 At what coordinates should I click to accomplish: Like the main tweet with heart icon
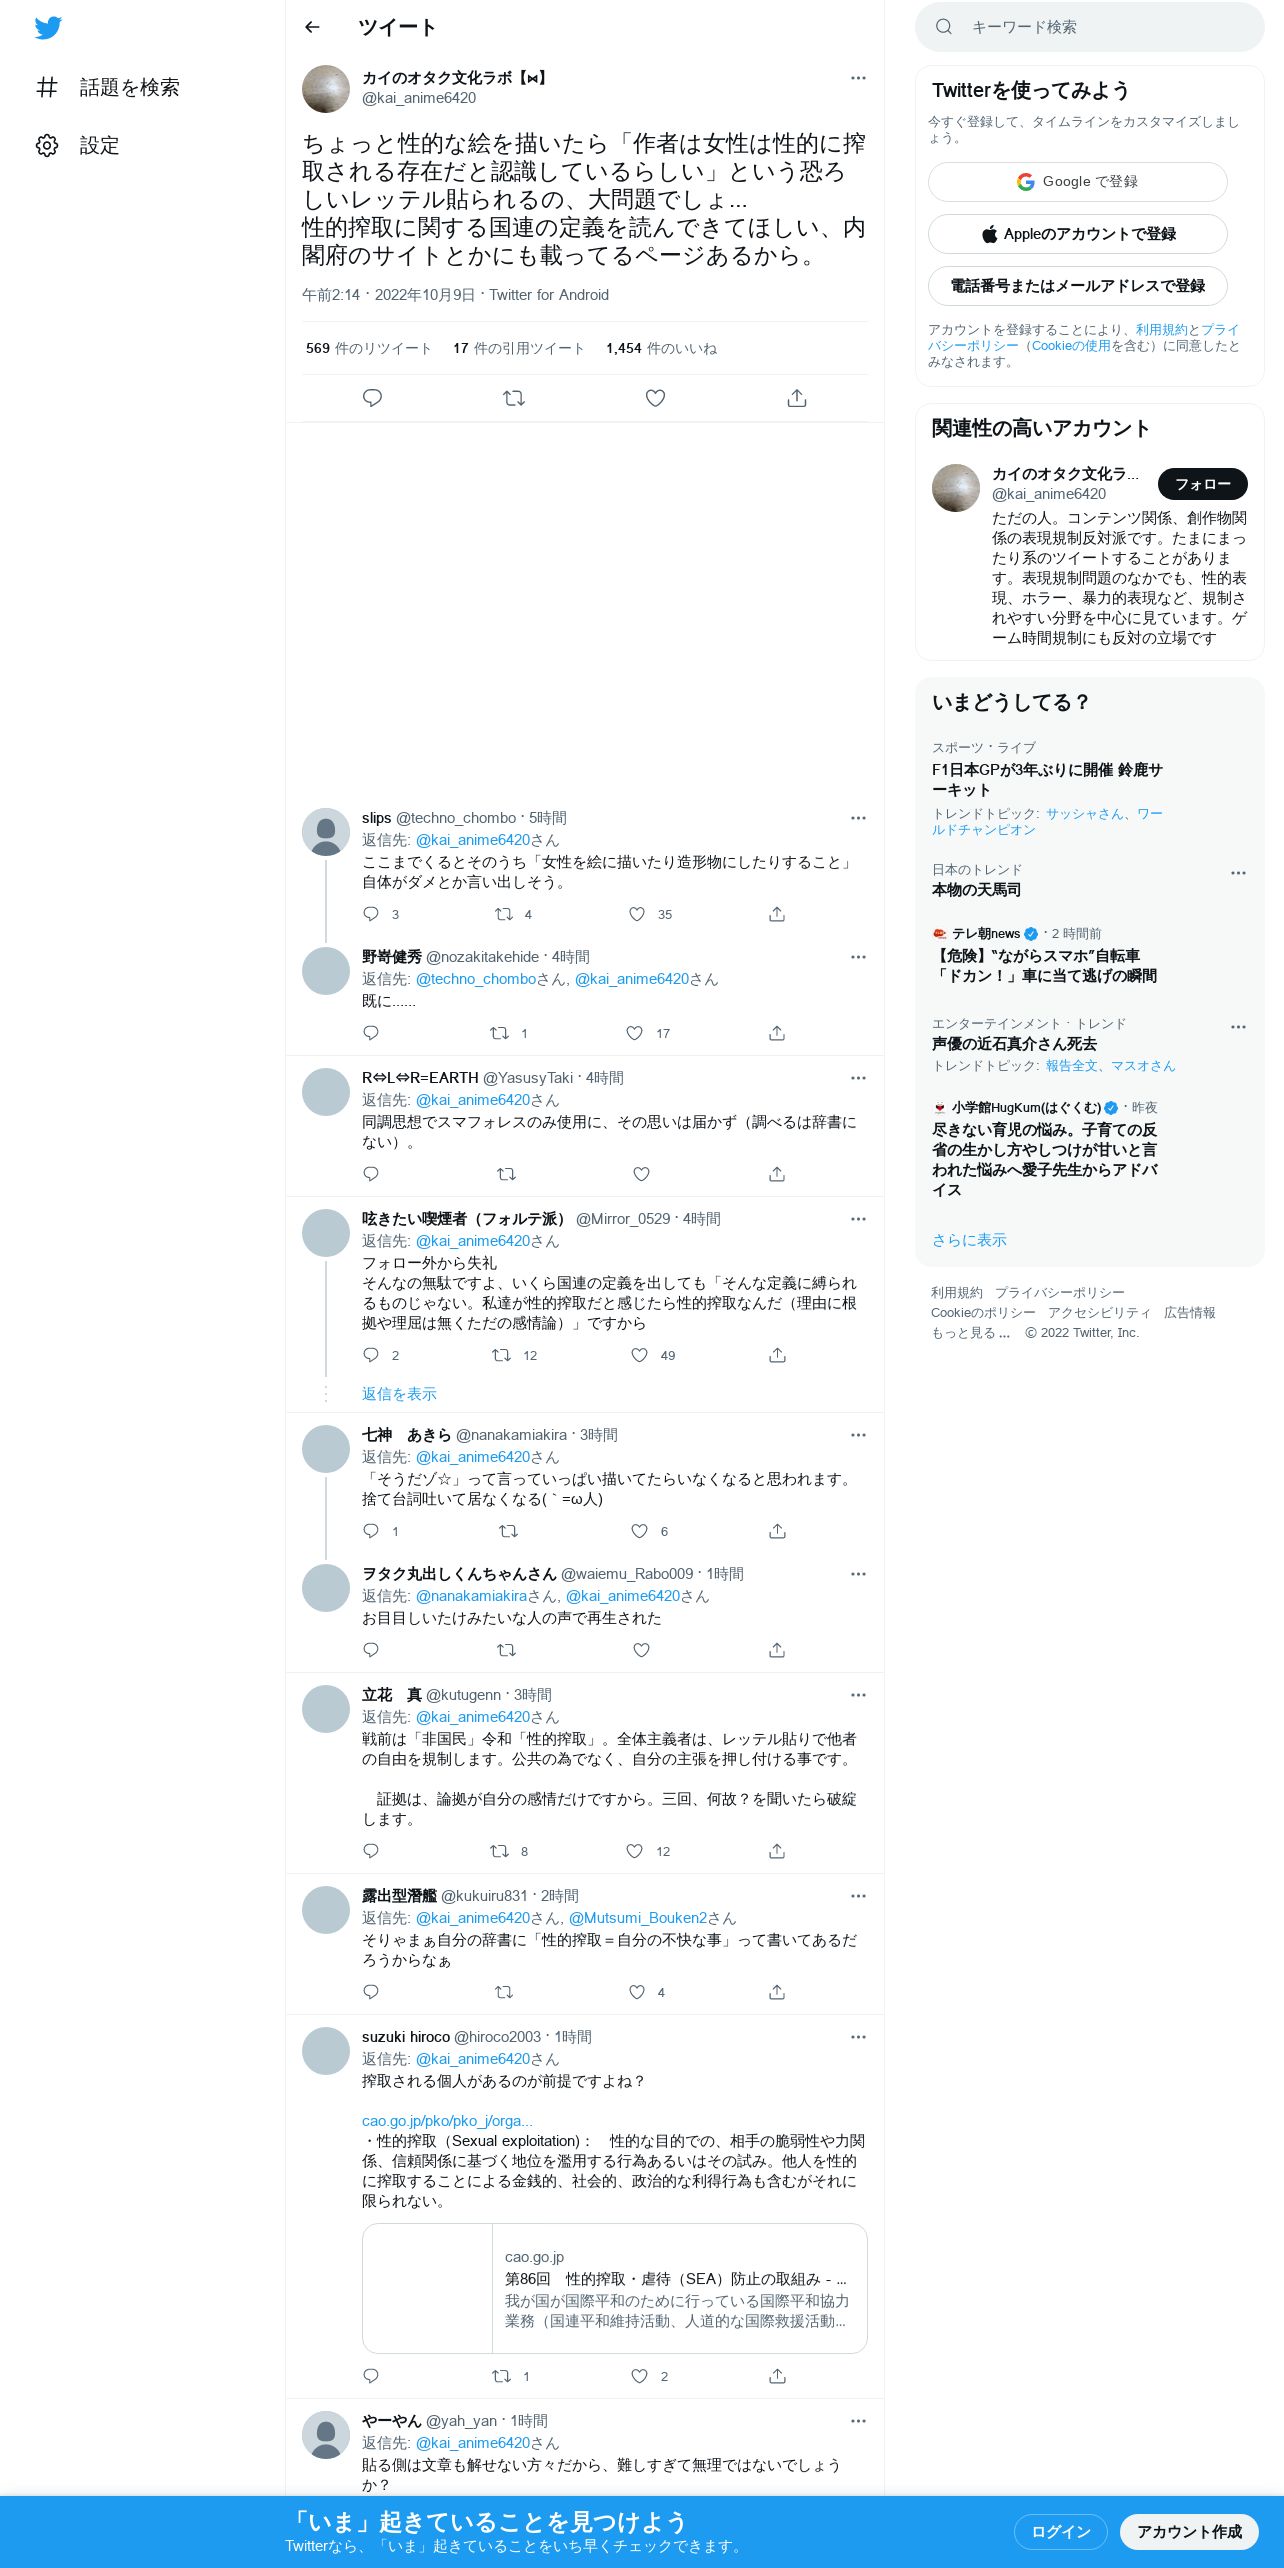(655, 398)
